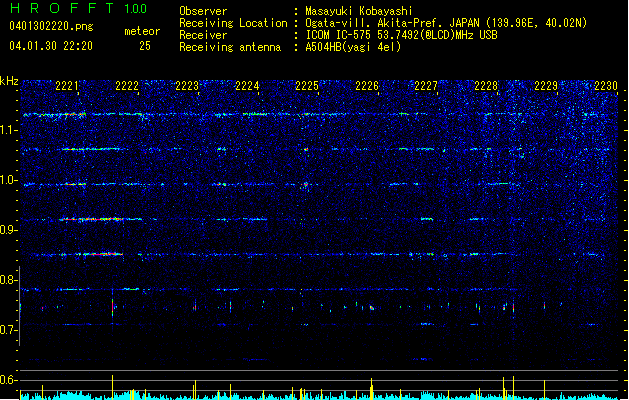Screen dimensions: 629x400
Task: Click time marker 2224
Action: tap(247, 85)
